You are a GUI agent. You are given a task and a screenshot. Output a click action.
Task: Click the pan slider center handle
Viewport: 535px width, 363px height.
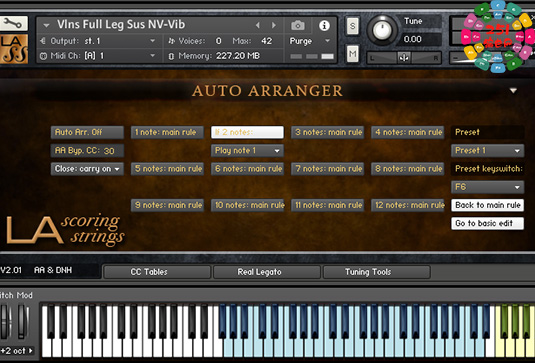pyautogui.click(x=404, y=58)
